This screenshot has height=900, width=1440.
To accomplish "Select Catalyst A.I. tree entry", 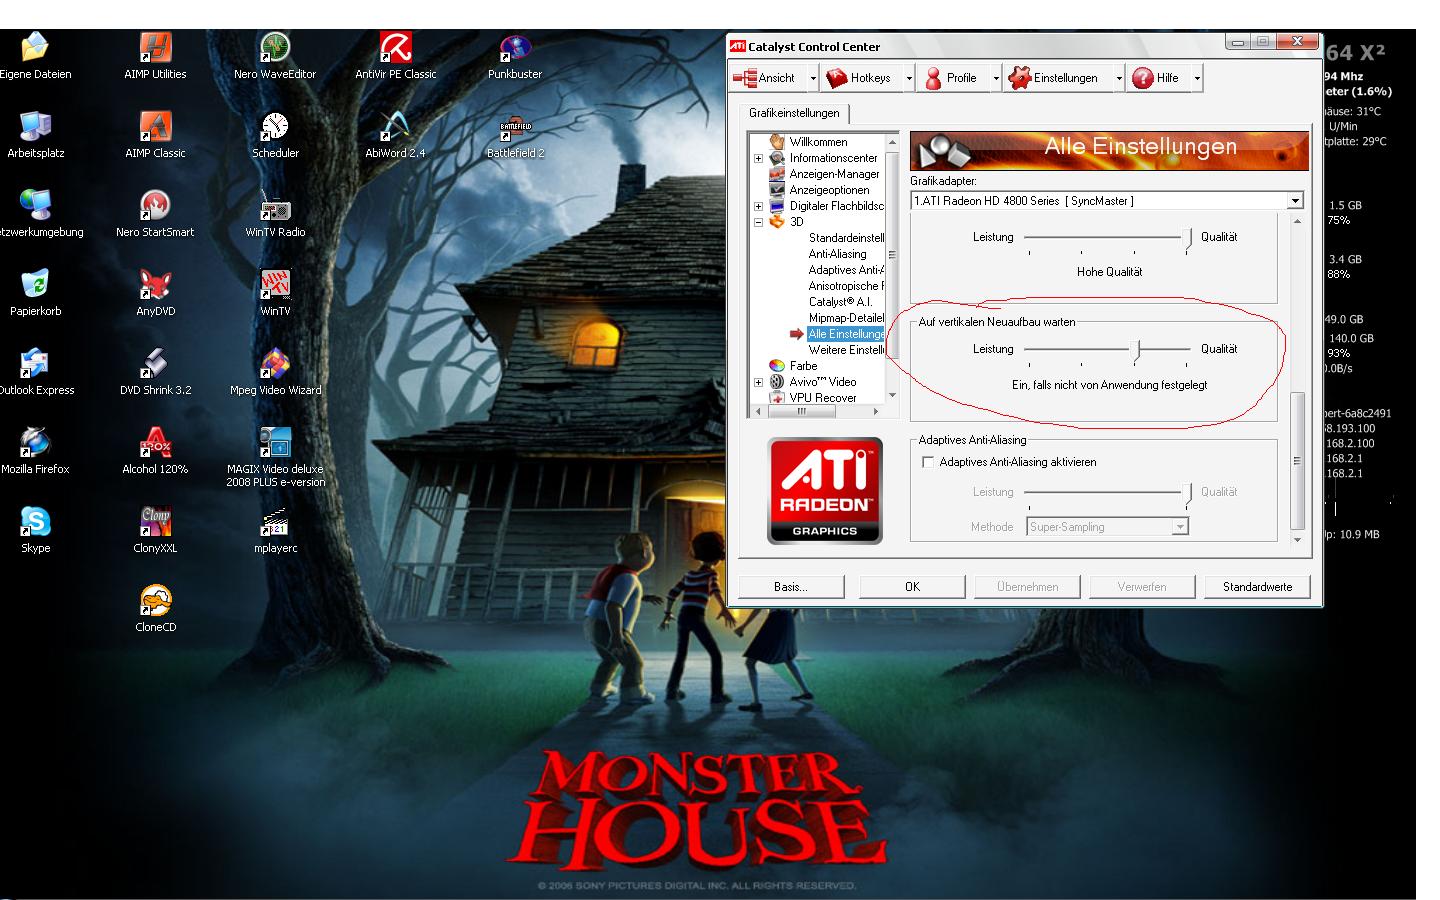I will pos(841,302).
